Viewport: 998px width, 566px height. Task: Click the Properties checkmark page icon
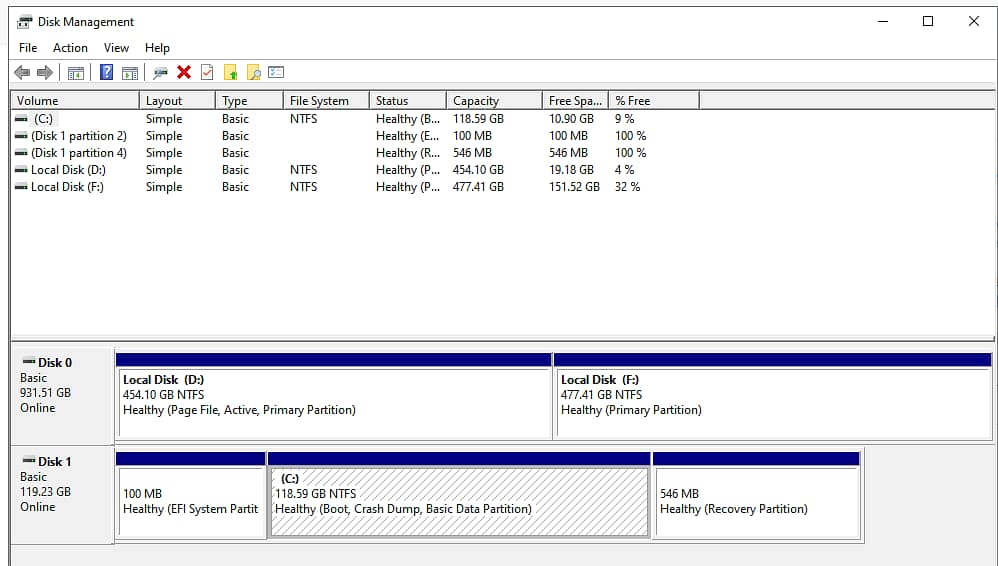click(x=207, y=73)
